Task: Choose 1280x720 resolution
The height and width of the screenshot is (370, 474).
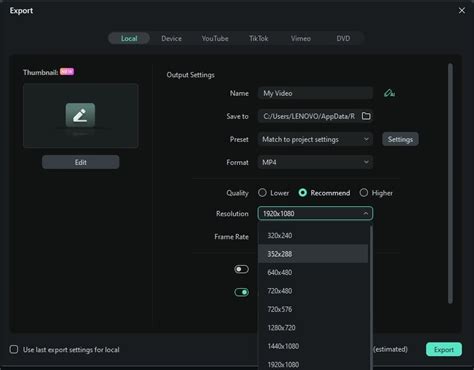Action: click(313, 328)
